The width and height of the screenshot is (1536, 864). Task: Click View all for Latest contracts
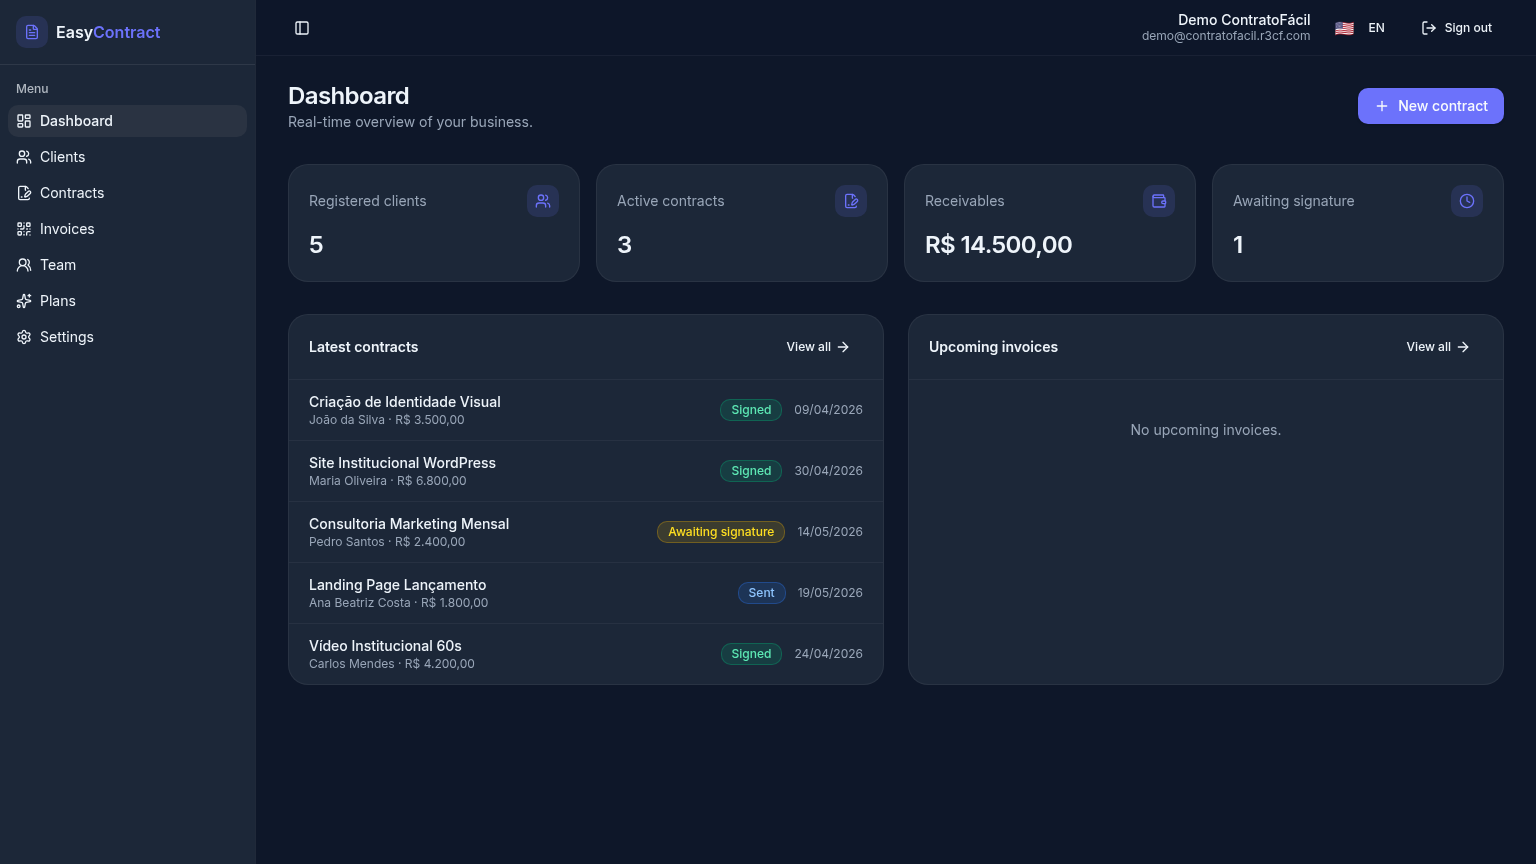[x=818, y=347]
